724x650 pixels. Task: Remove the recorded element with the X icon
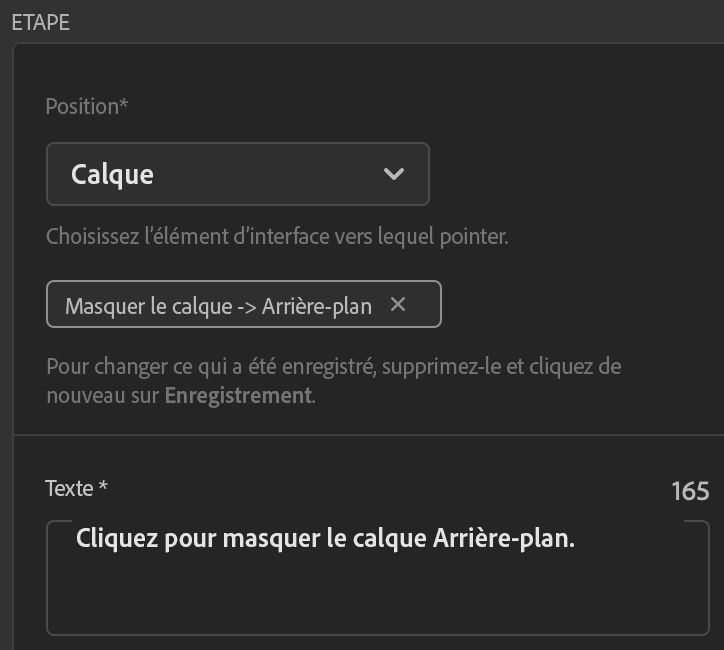click(398, 305)
